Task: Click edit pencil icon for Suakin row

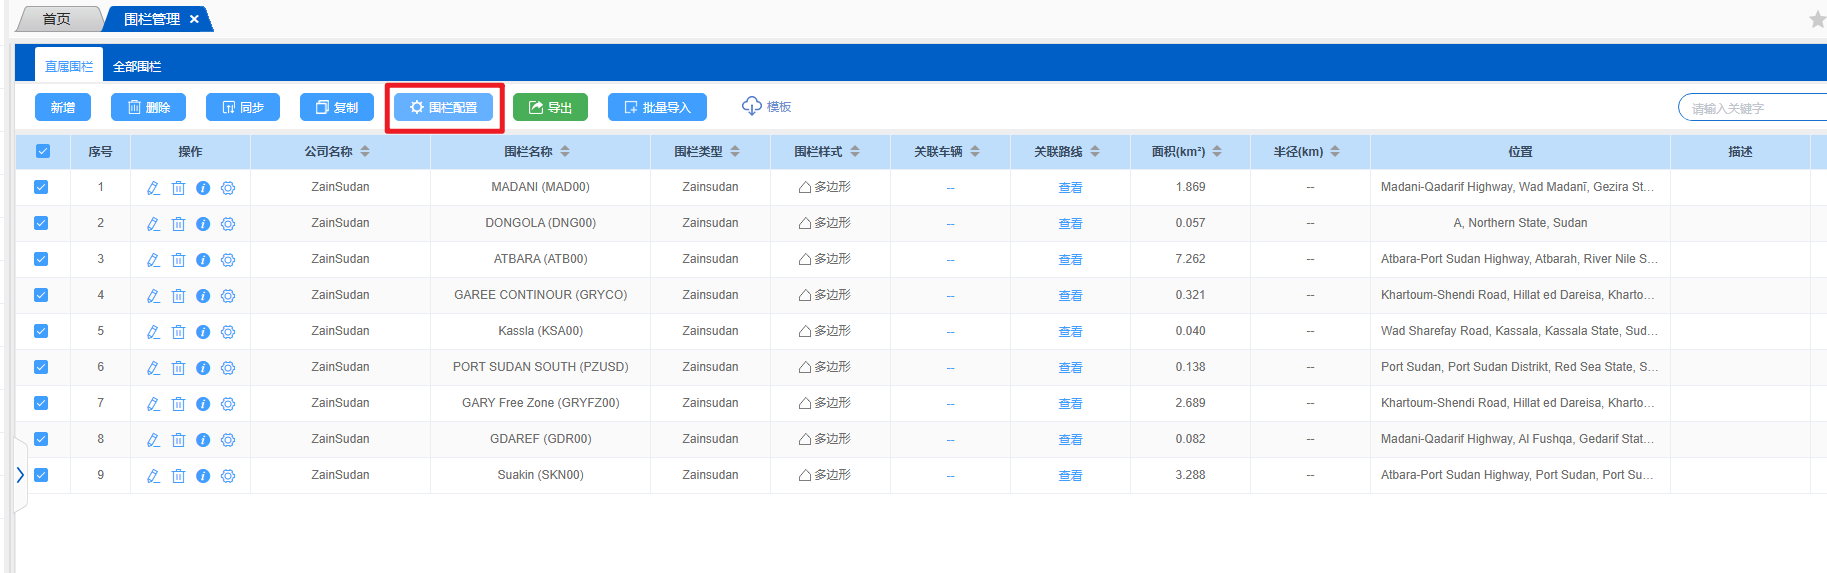Action: 153,476
